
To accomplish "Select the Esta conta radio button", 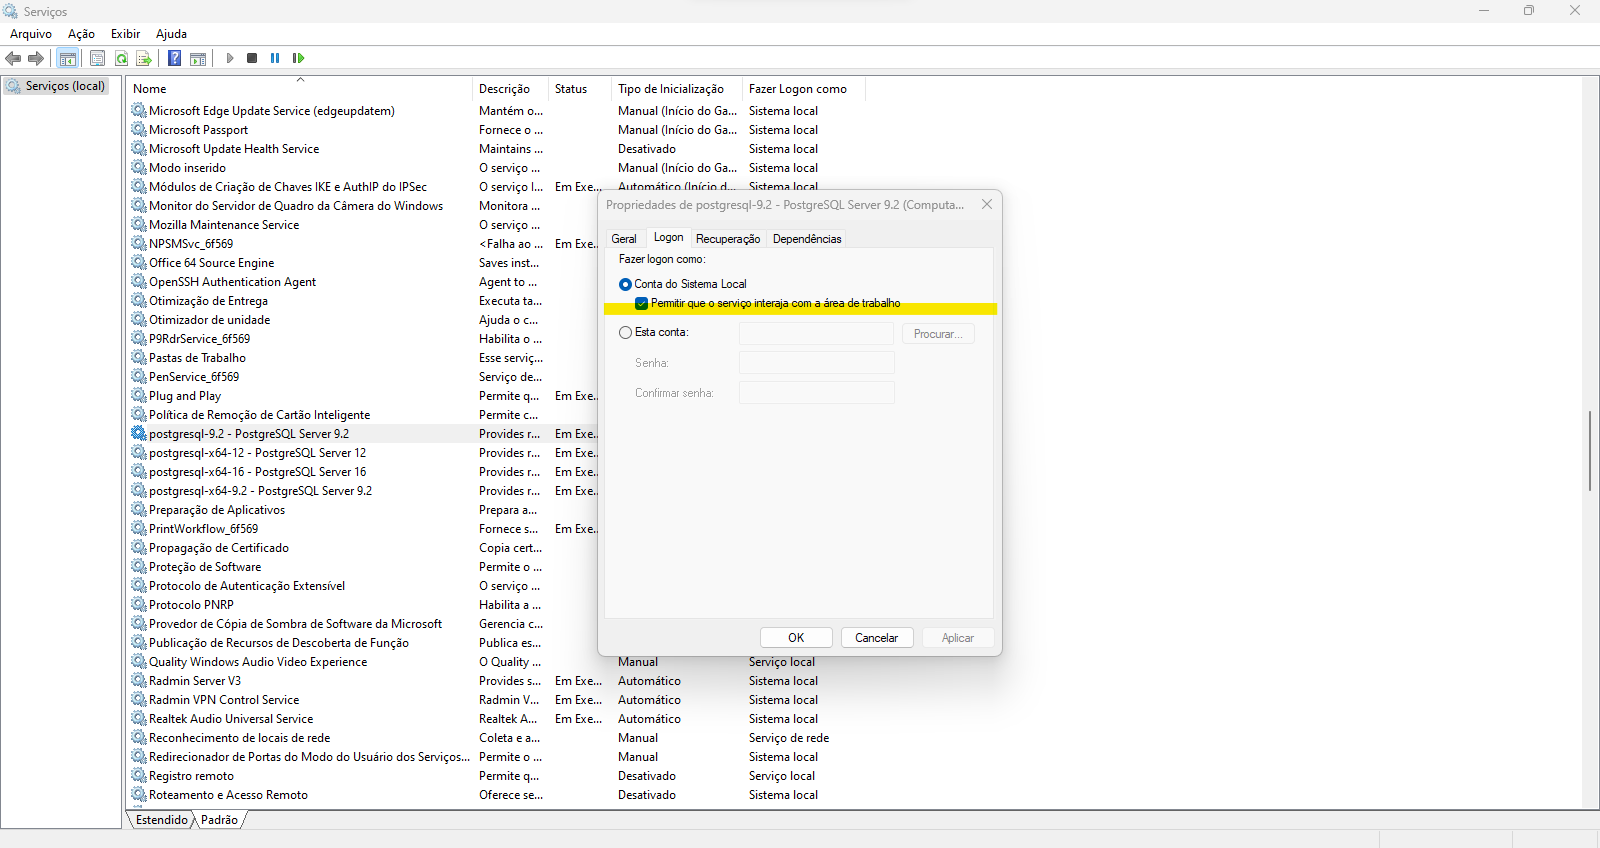I will (625, 332).
